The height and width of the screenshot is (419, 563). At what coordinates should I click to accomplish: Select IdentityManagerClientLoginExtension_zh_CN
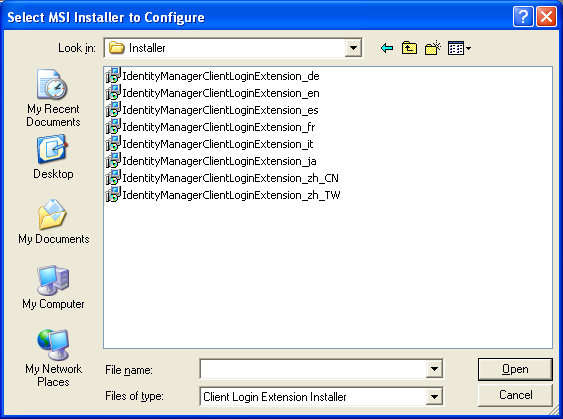click(x=231, y=178)
